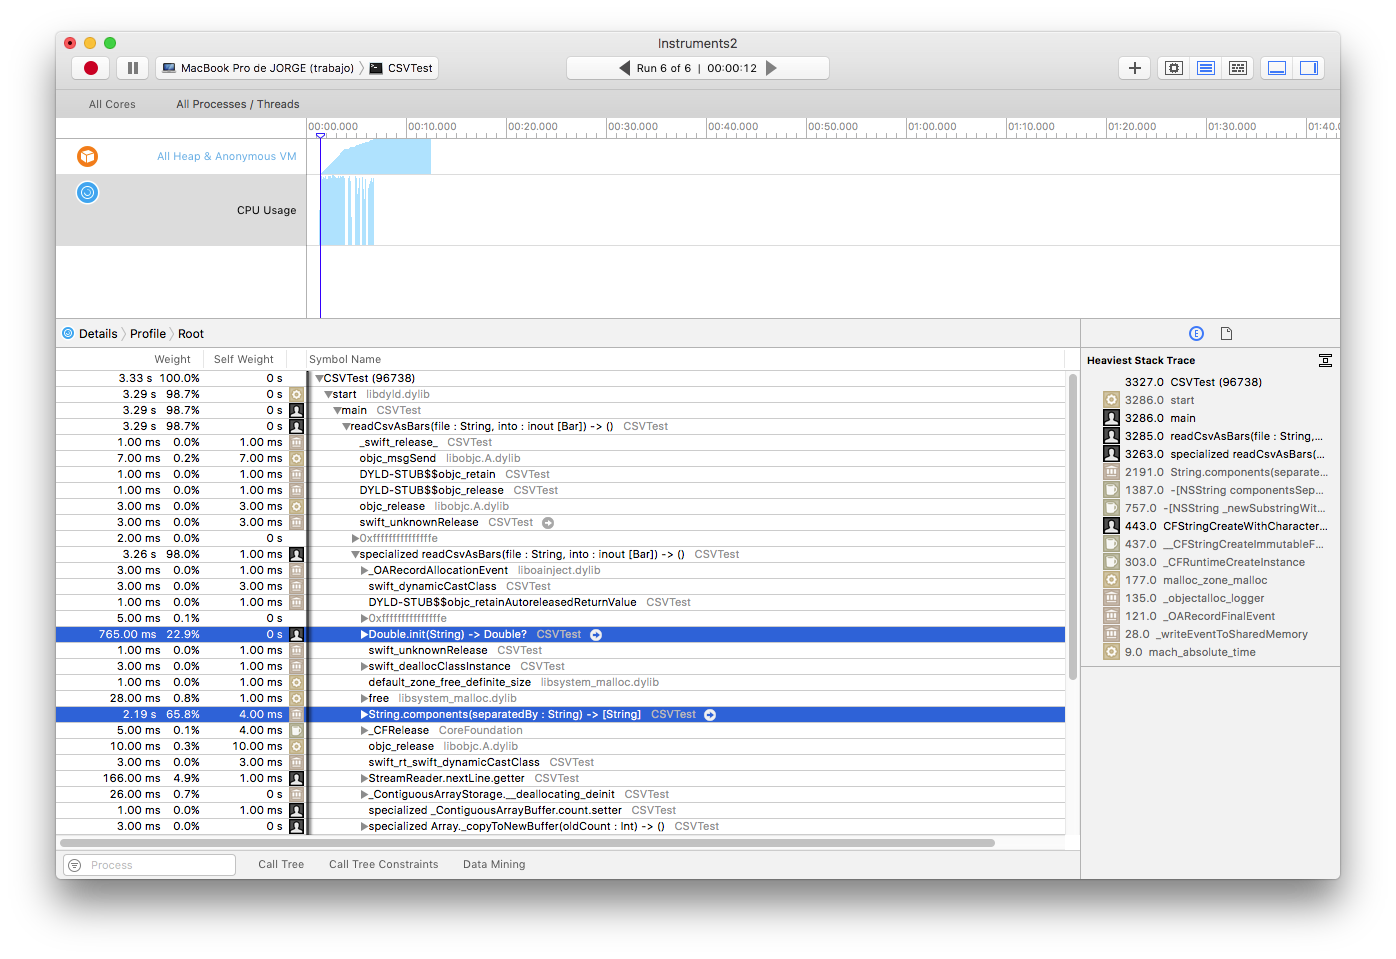1396x959 pixels.
Task: Click the Profile breadcrumb item
Action: pyautogui.click(x=148, y=334)
